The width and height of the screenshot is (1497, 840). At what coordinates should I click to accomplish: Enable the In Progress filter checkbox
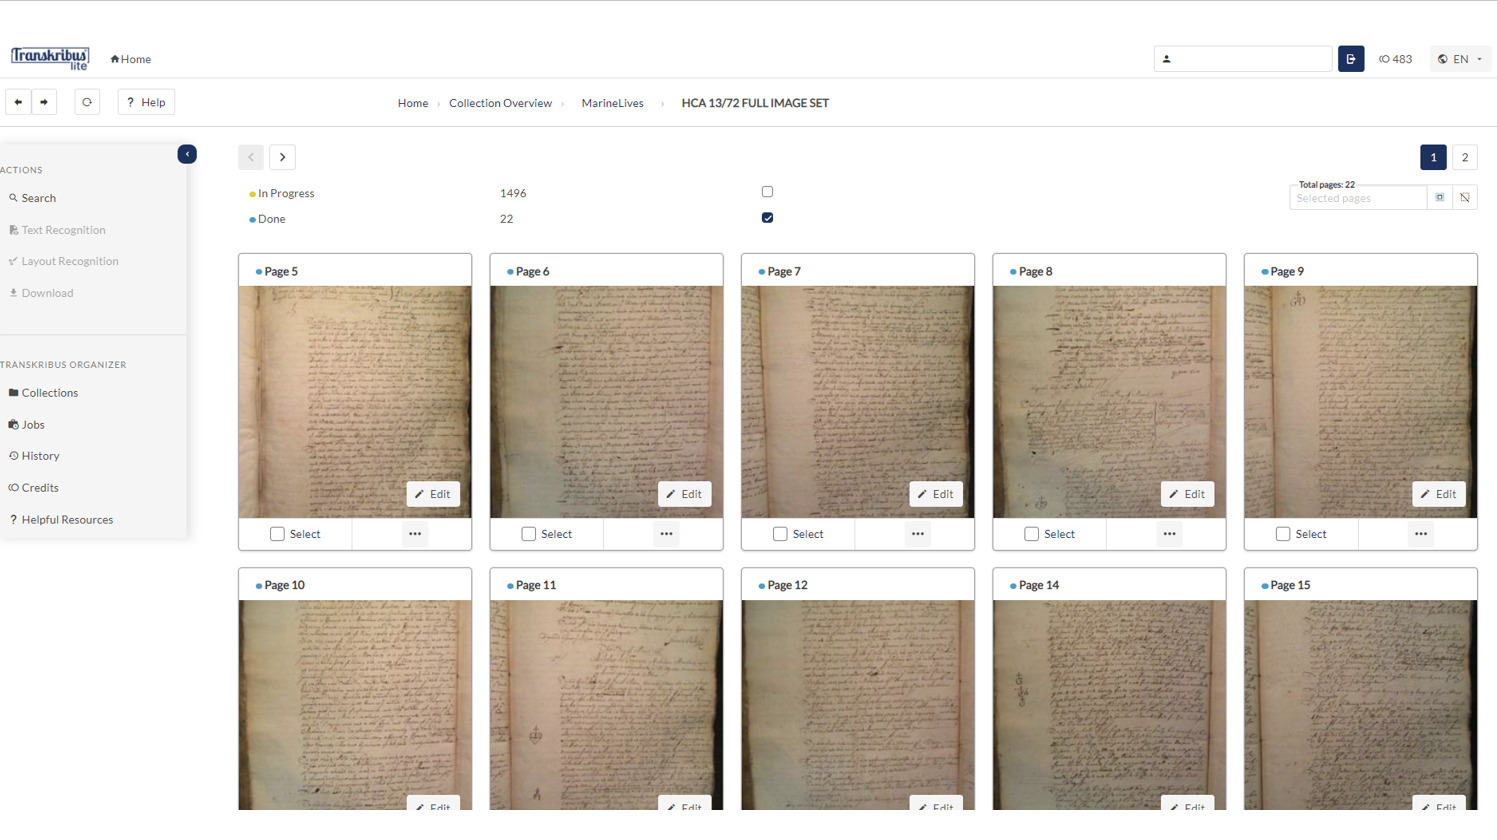767,192
